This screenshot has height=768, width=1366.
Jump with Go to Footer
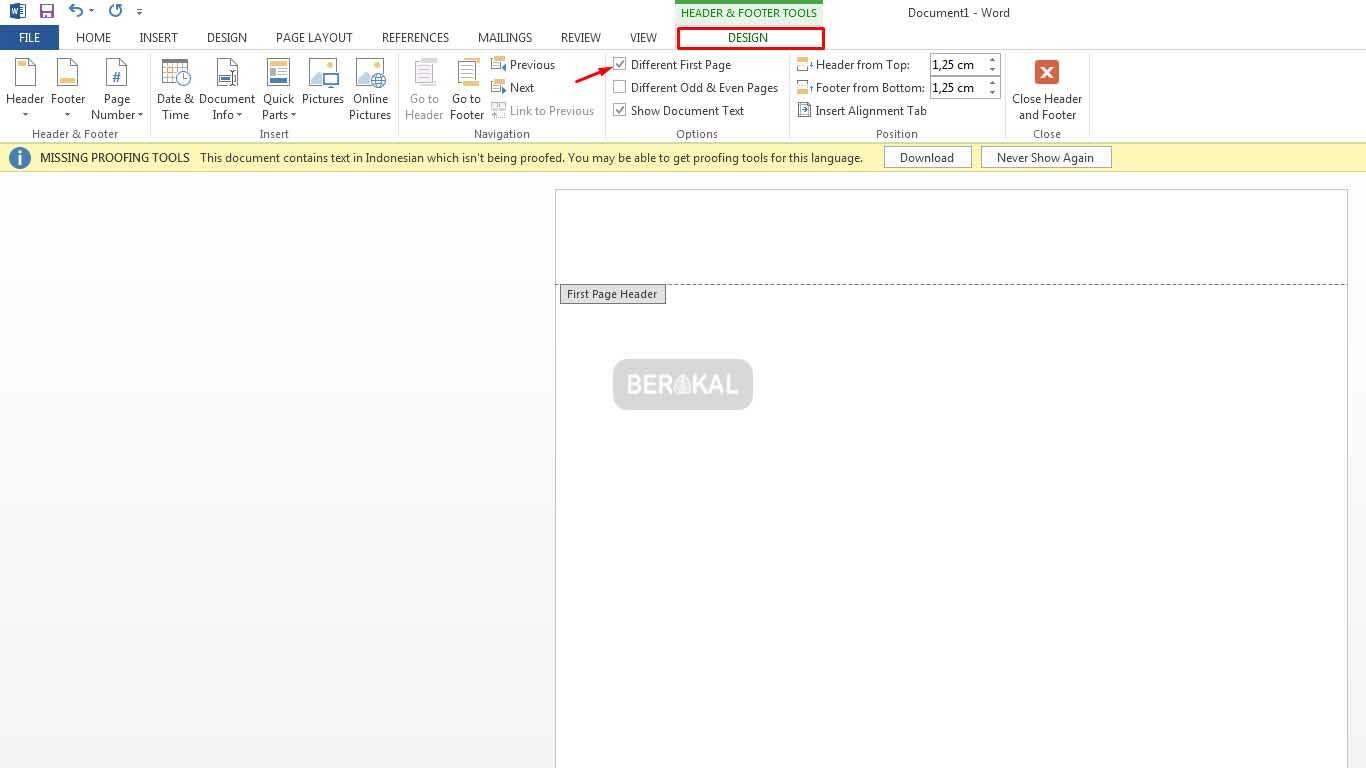tap(467, 89)
